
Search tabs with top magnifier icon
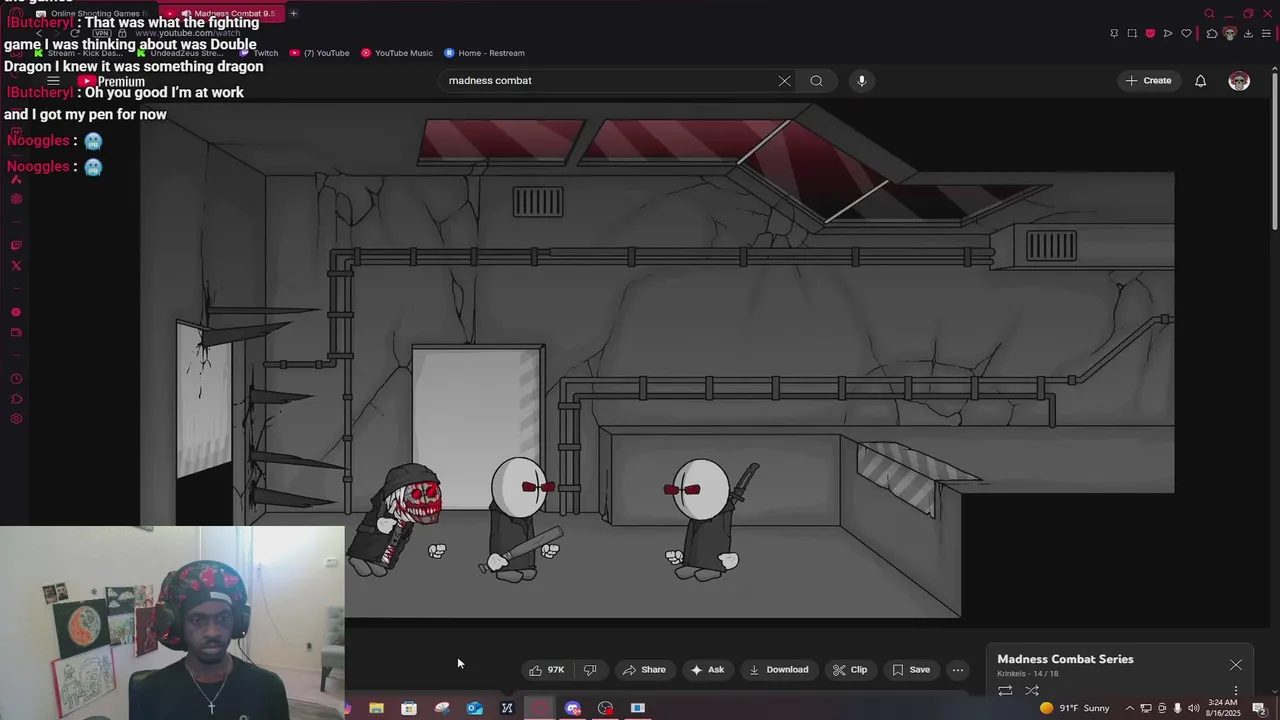[x=1209, y=14]
